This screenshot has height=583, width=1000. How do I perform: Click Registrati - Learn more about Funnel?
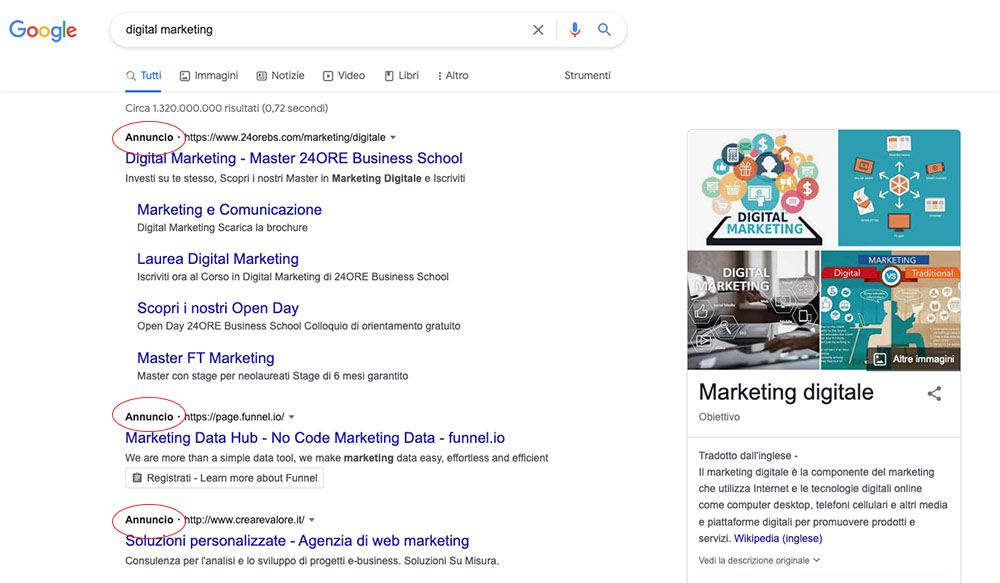tap(224, 478)
